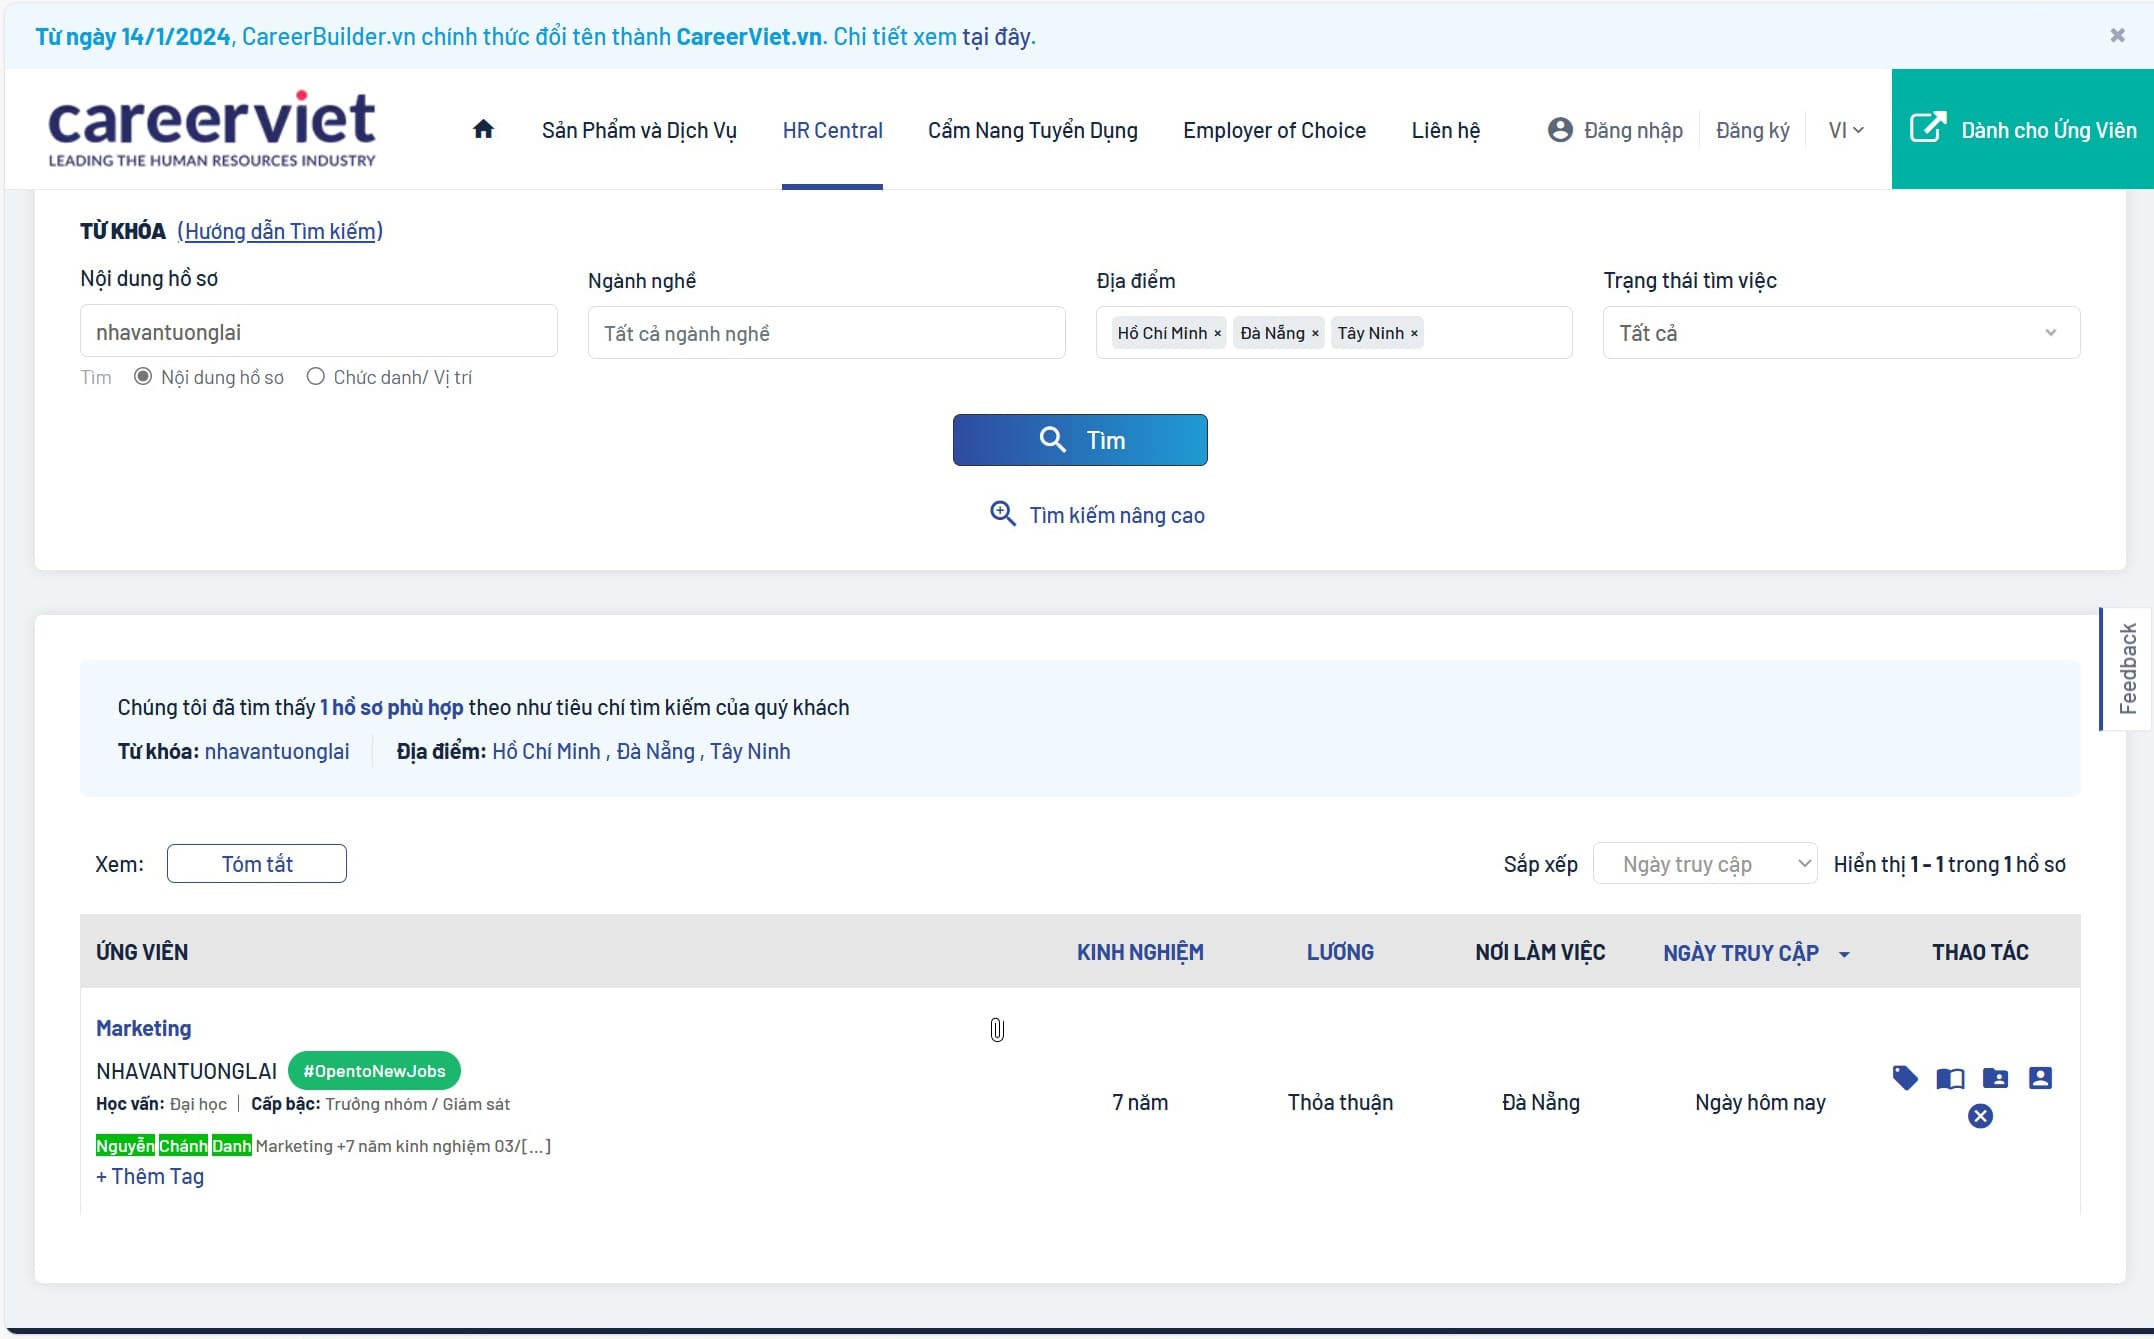The height and width of the screenshot is (1339, 2154).
Task: Sort by the KINH NGHIỆM column header
Action: click(1140, 952)
